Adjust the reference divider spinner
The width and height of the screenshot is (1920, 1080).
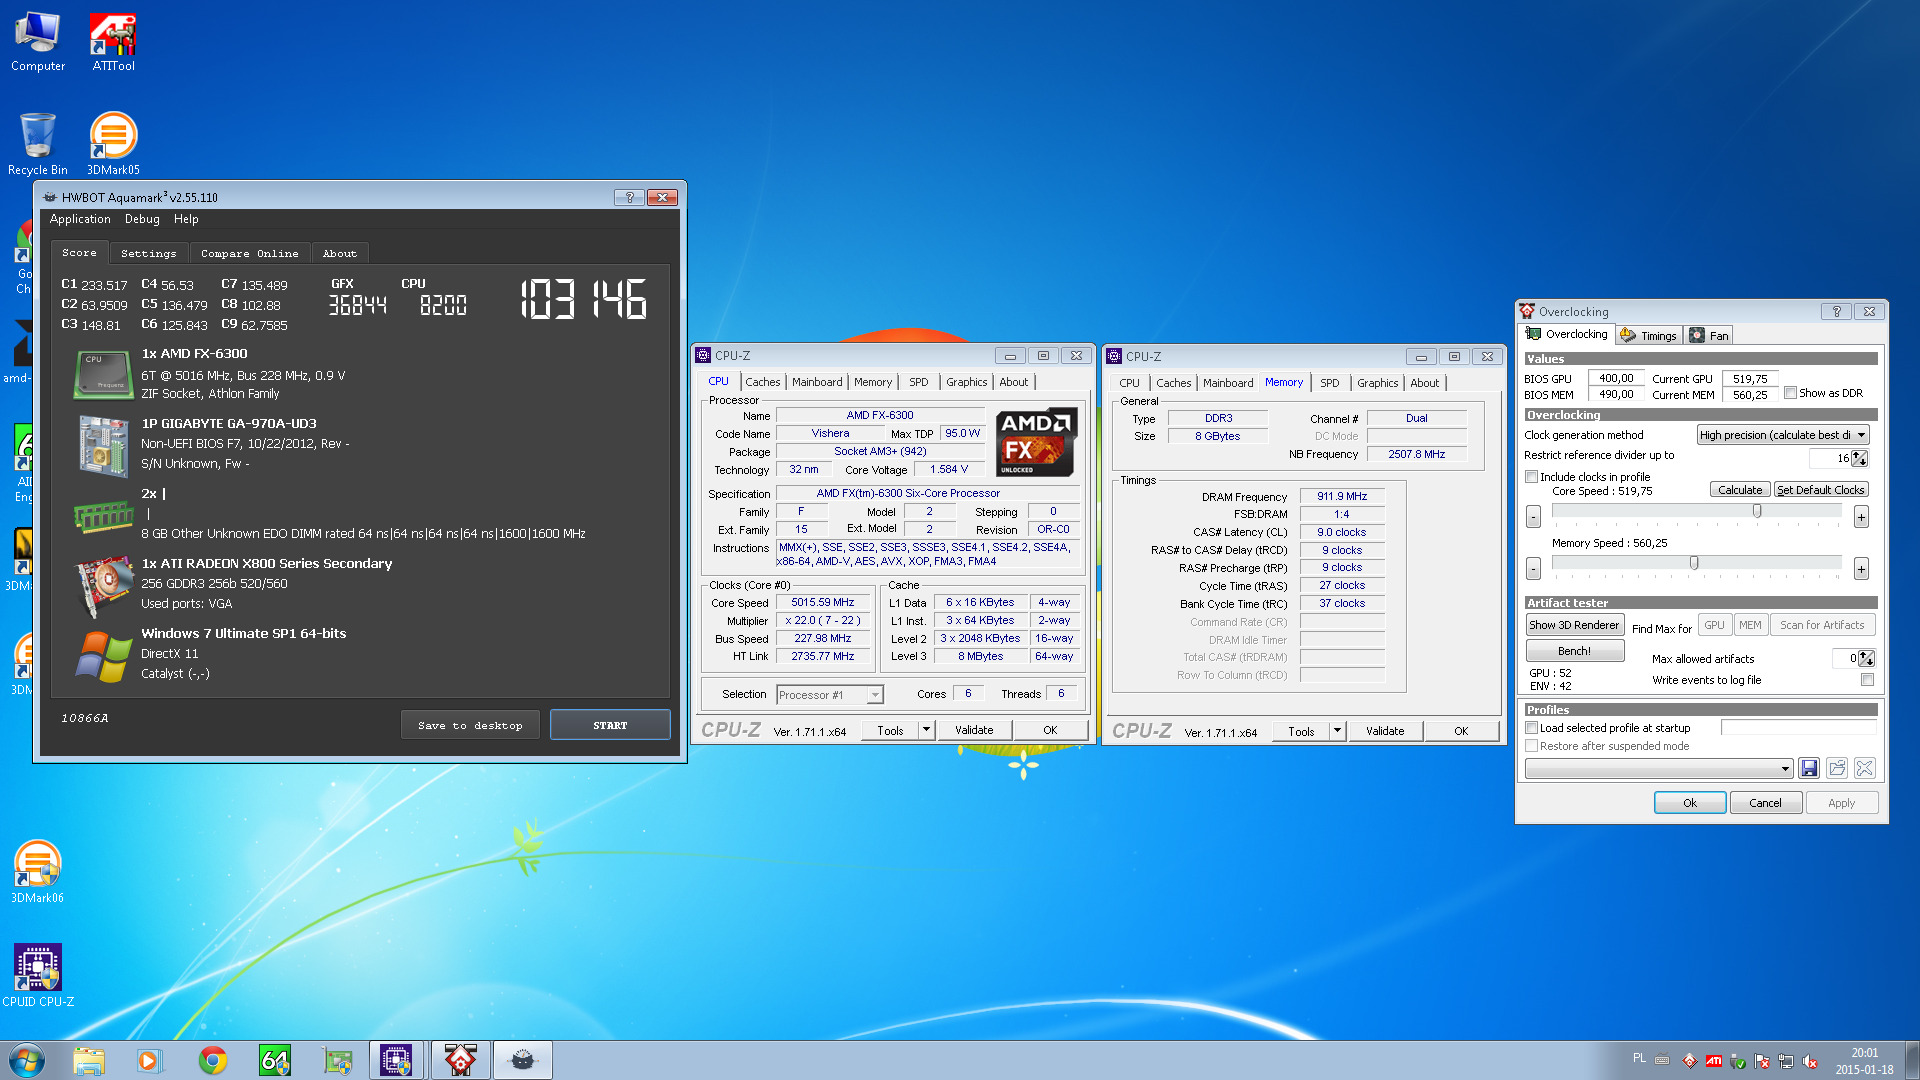click(x=1859, y=458)
